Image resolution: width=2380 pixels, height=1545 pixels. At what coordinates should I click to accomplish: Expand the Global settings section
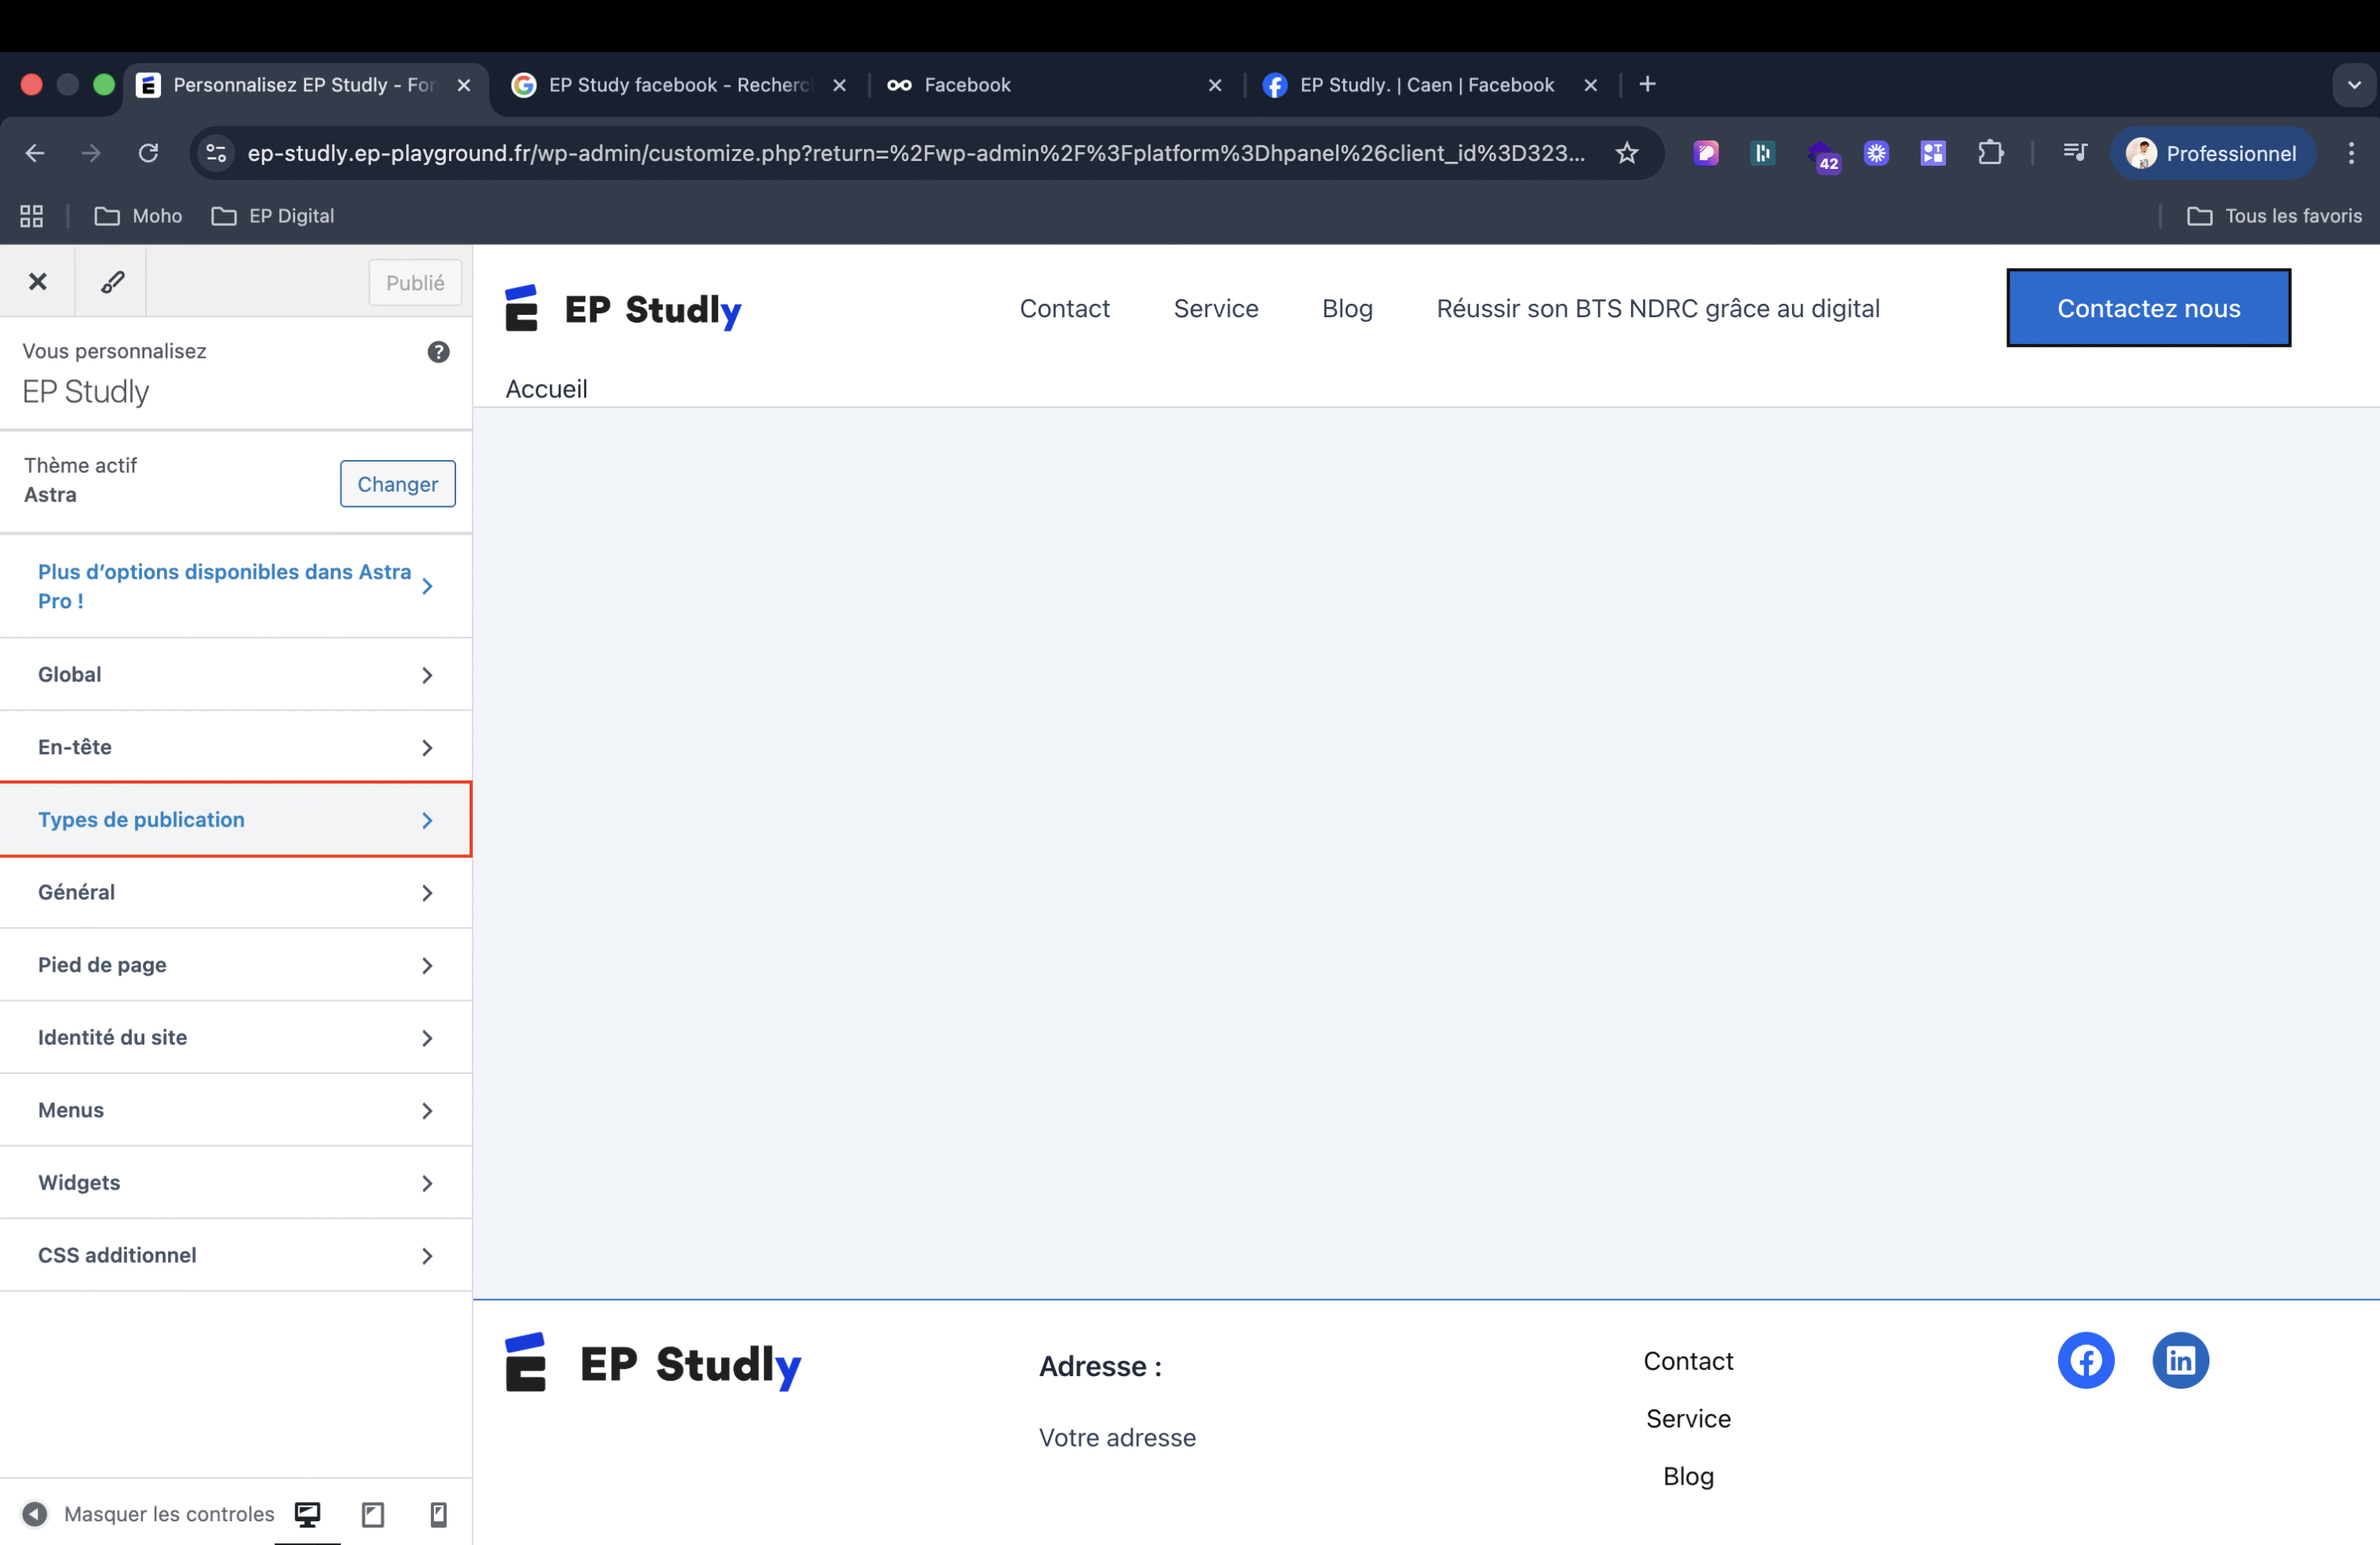coord(236,675)
